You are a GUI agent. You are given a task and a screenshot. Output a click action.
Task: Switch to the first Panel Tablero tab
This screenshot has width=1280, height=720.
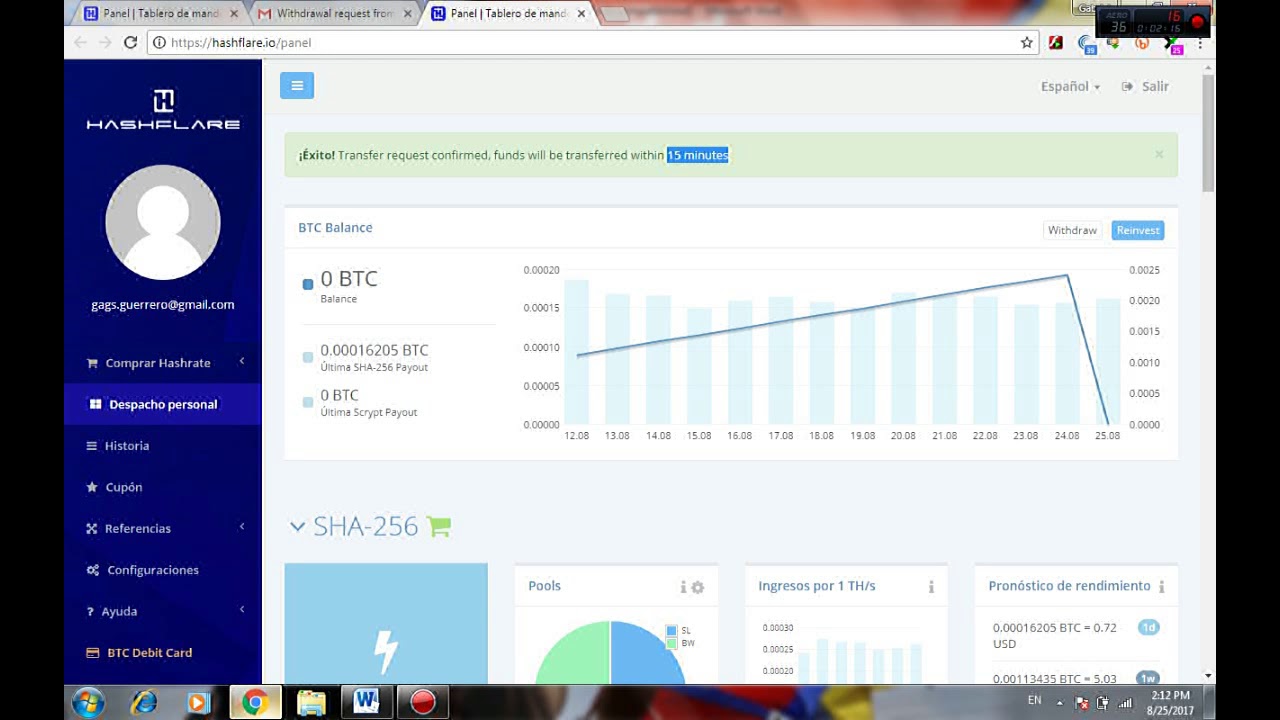[x=158, y=14]
